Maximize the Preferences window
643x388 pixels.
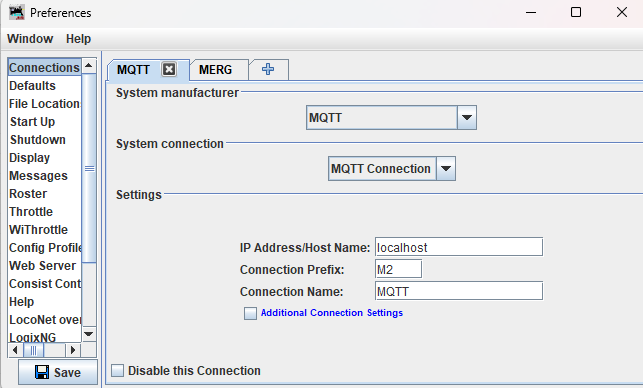click(x=576, y=12)
